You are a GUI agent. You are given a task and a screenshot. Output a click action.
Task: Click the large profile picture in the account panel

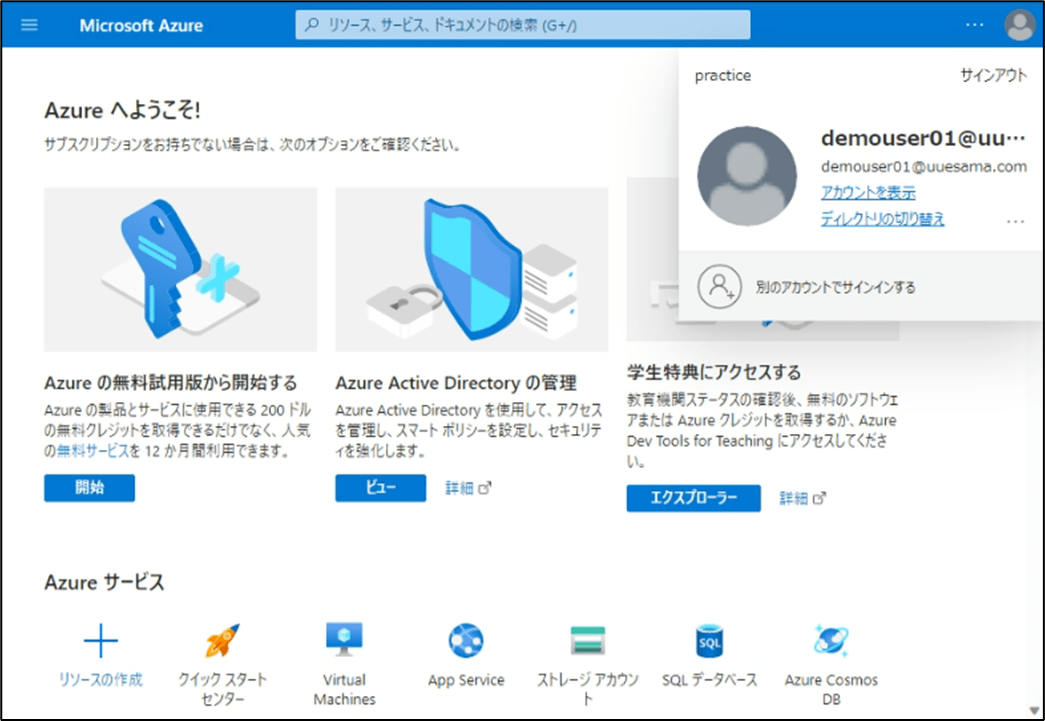pos(746,176)
